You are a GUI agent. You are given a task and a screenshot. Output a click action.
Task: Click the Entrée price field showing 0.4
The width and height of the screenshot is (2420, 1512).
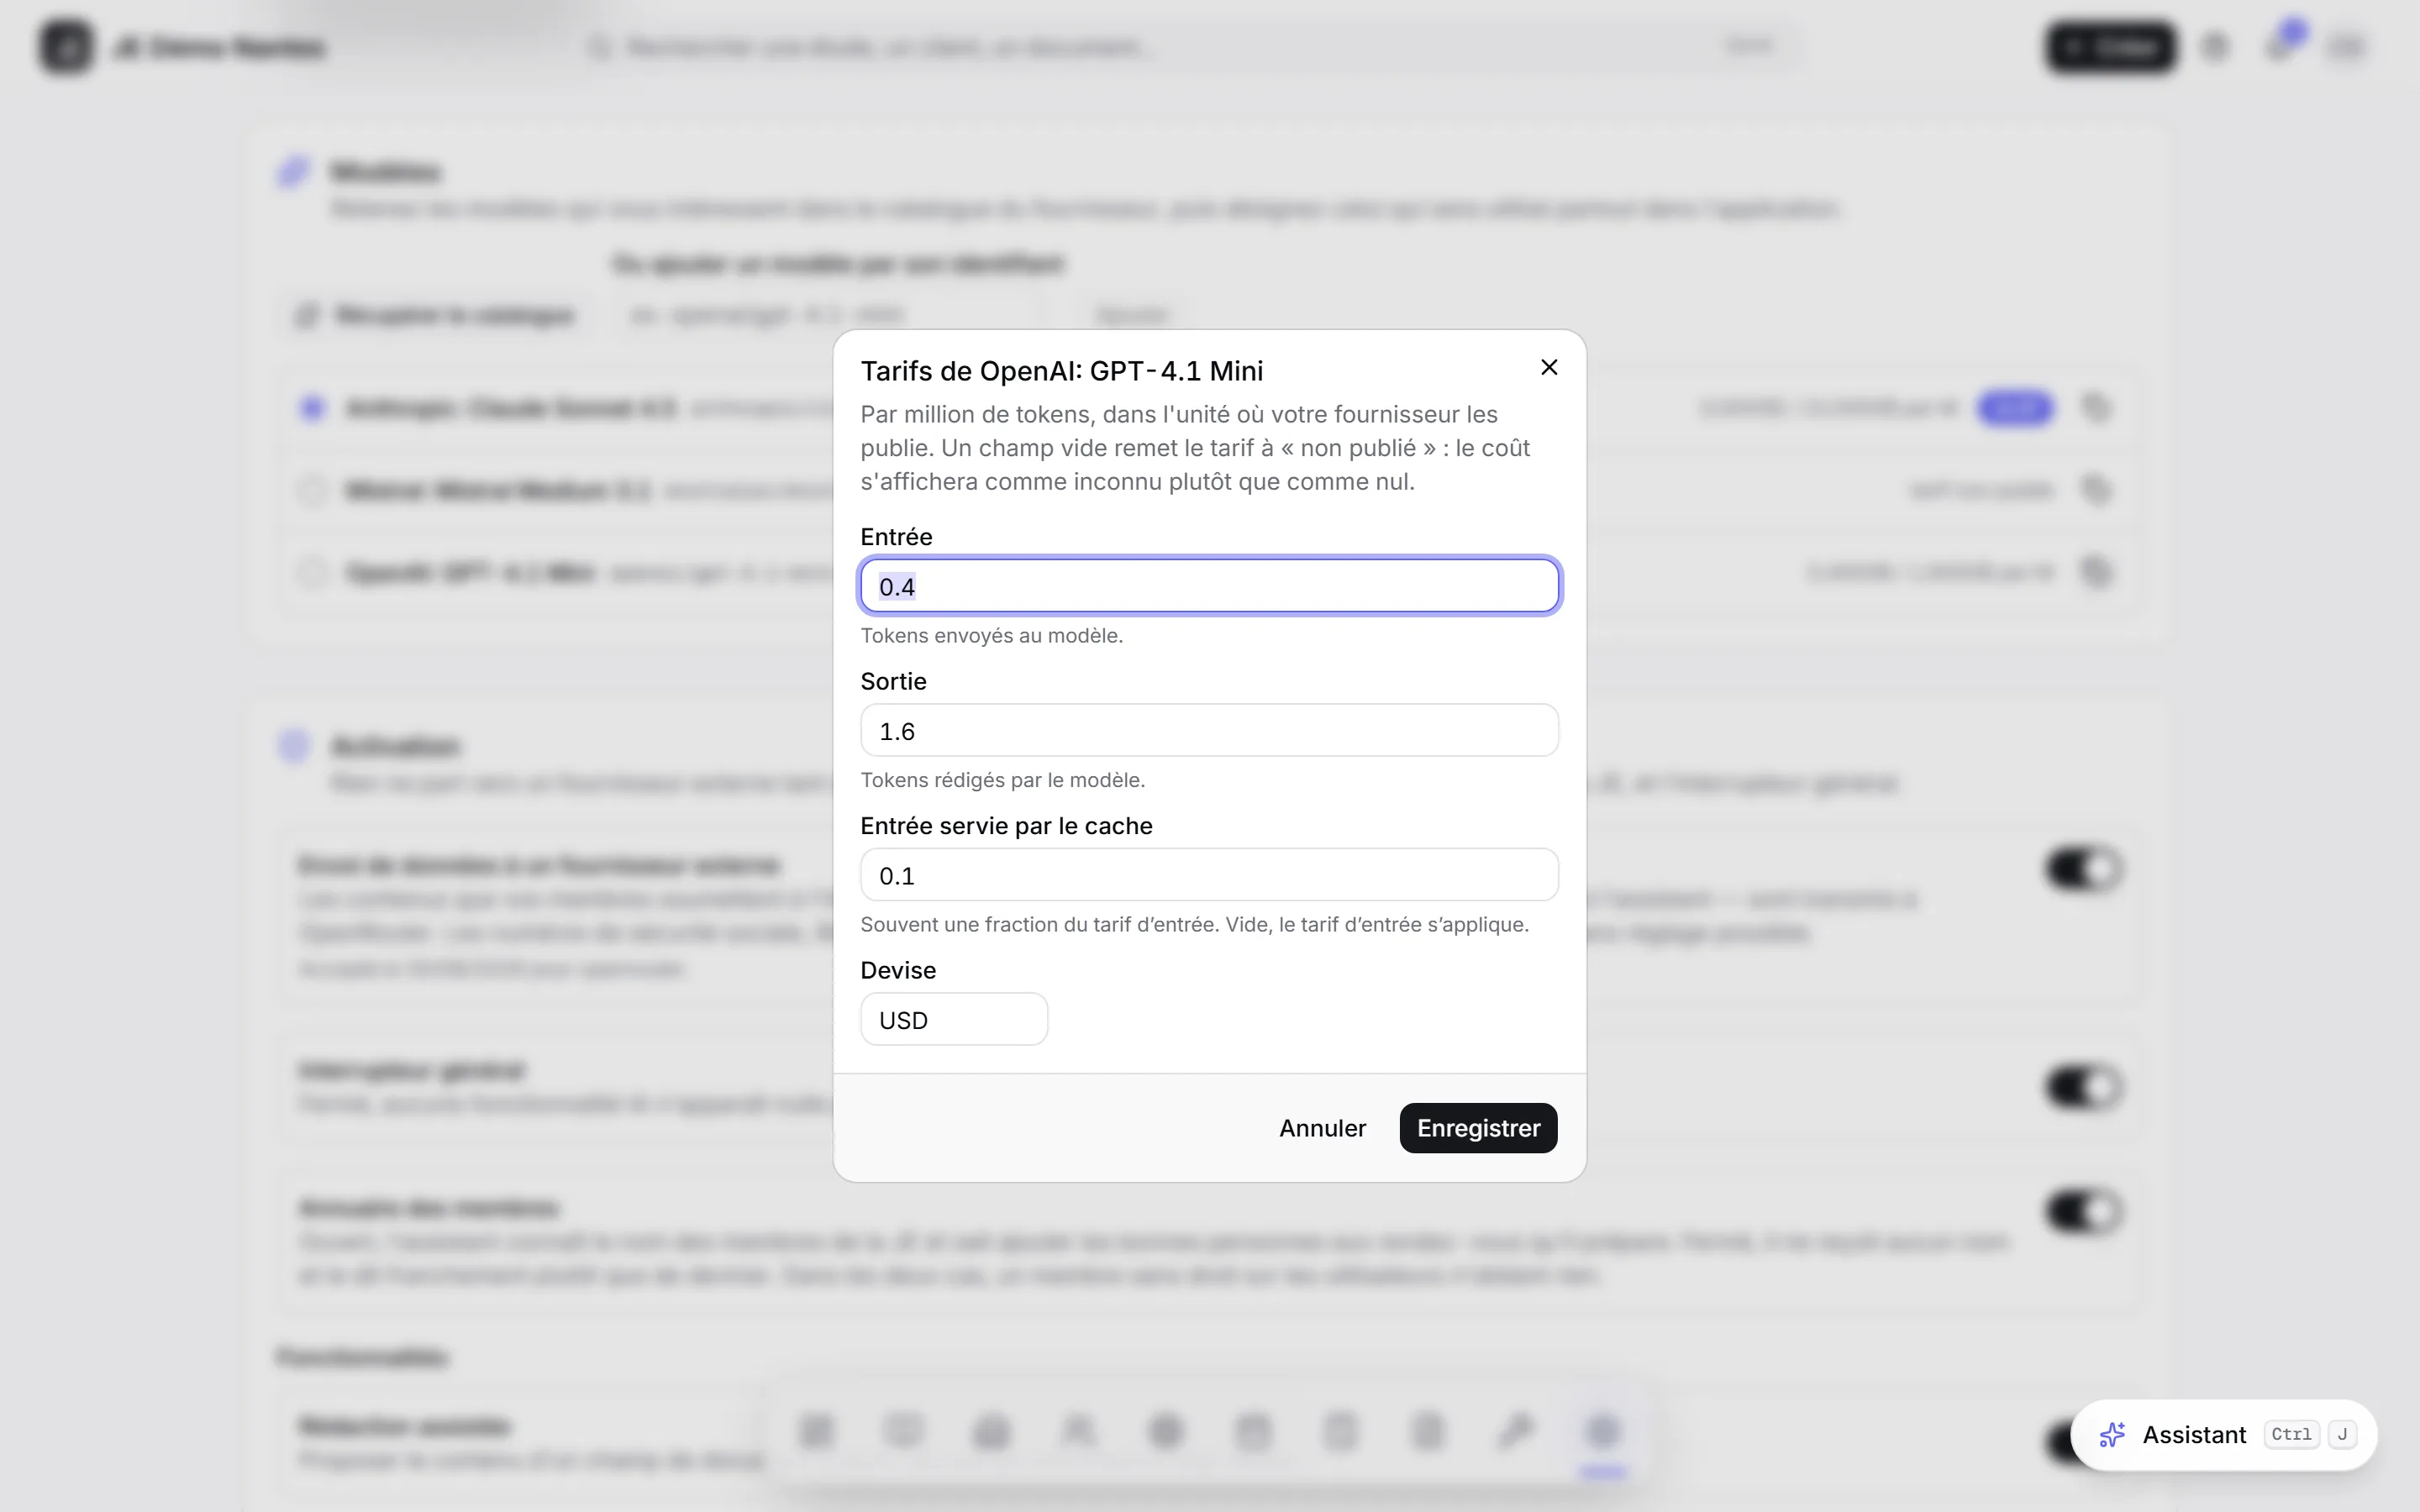tap(1209, 586)
